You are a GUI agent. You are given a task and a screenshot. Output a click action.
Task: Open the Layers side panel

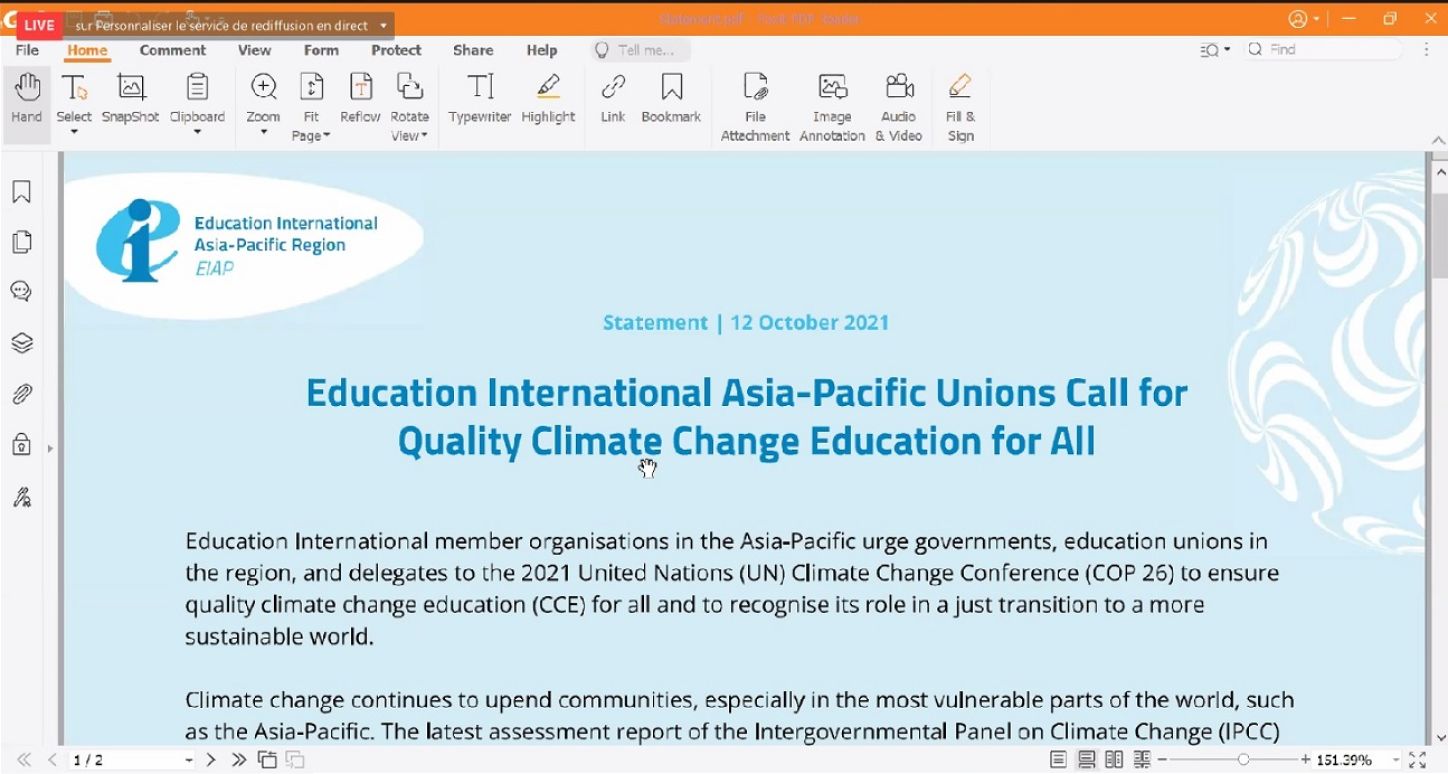[x=21, y=343]
